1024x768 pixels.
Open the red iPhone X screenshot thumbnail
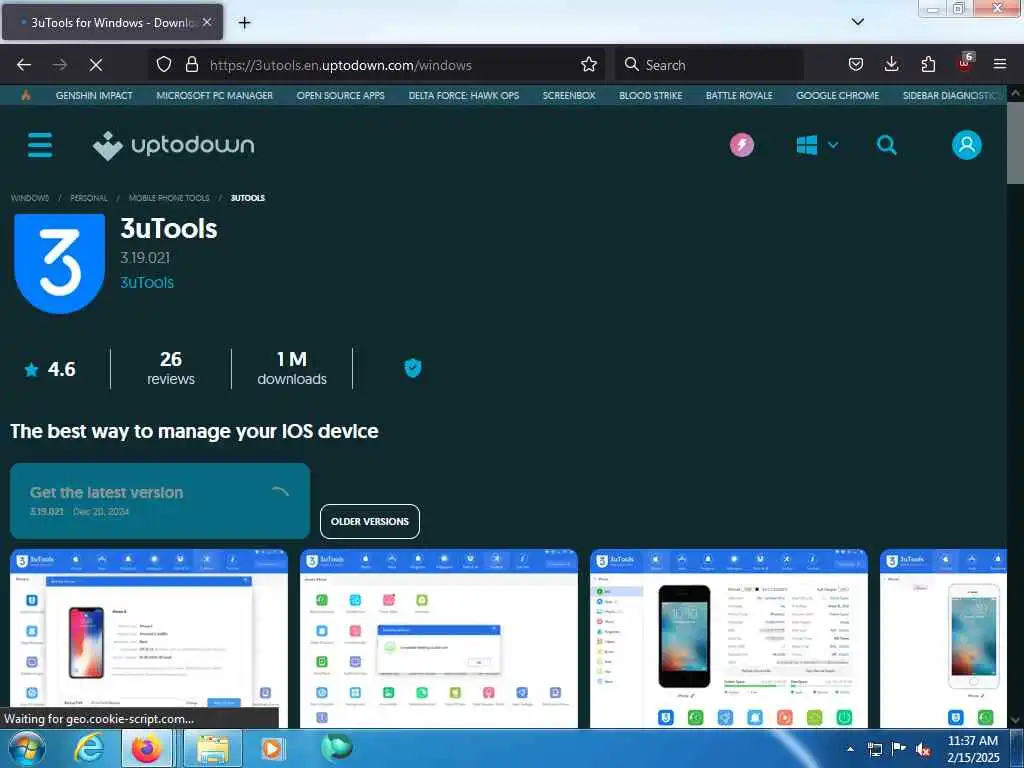click(149, 639)
